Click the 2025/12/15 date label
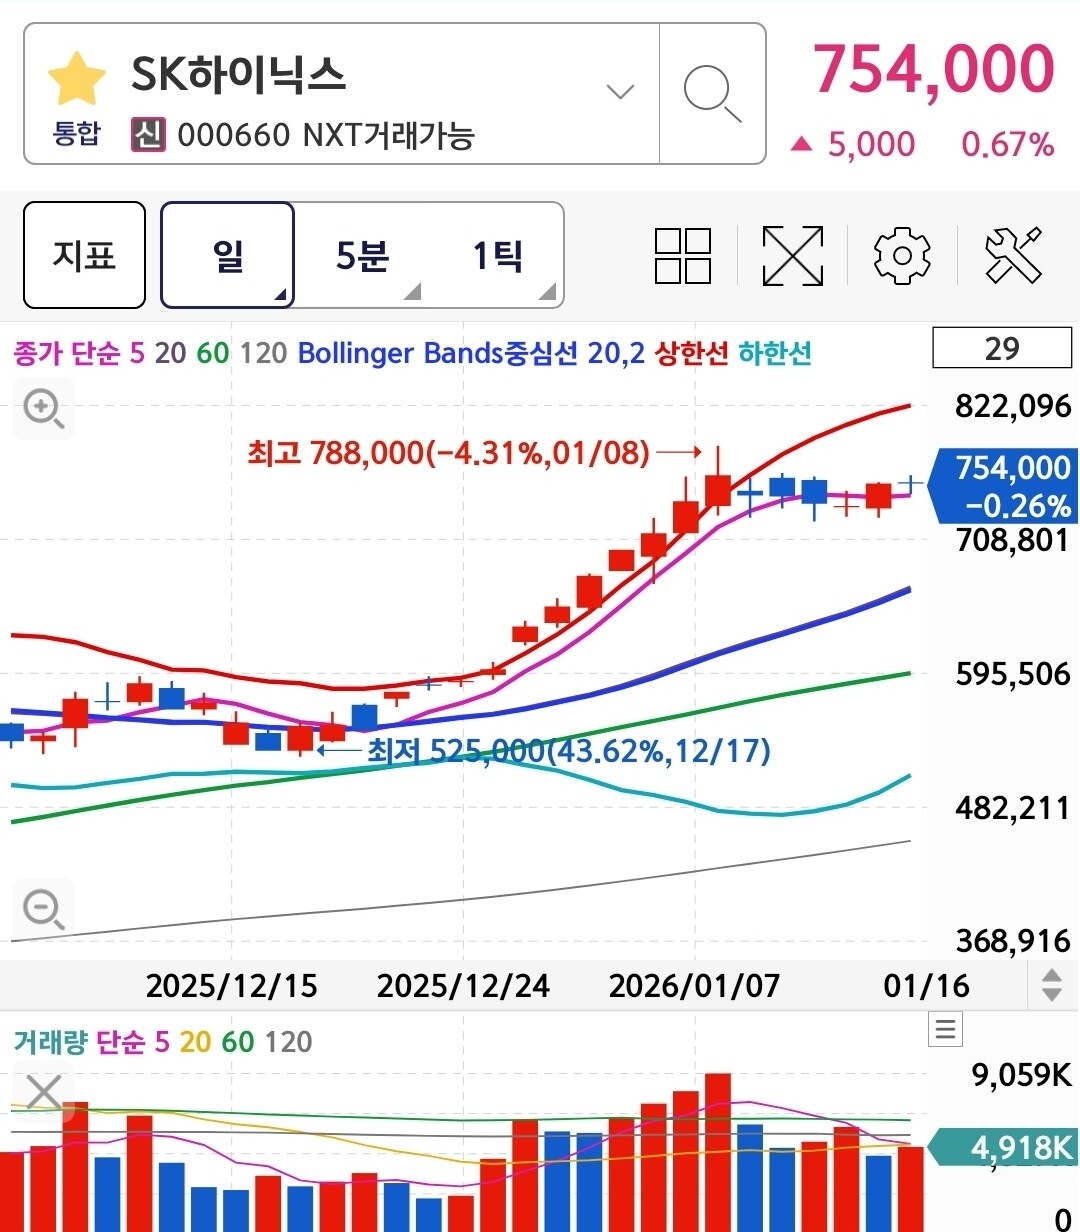Image resolution: width=1080 pixels, height=1232 pixels. 232,986
